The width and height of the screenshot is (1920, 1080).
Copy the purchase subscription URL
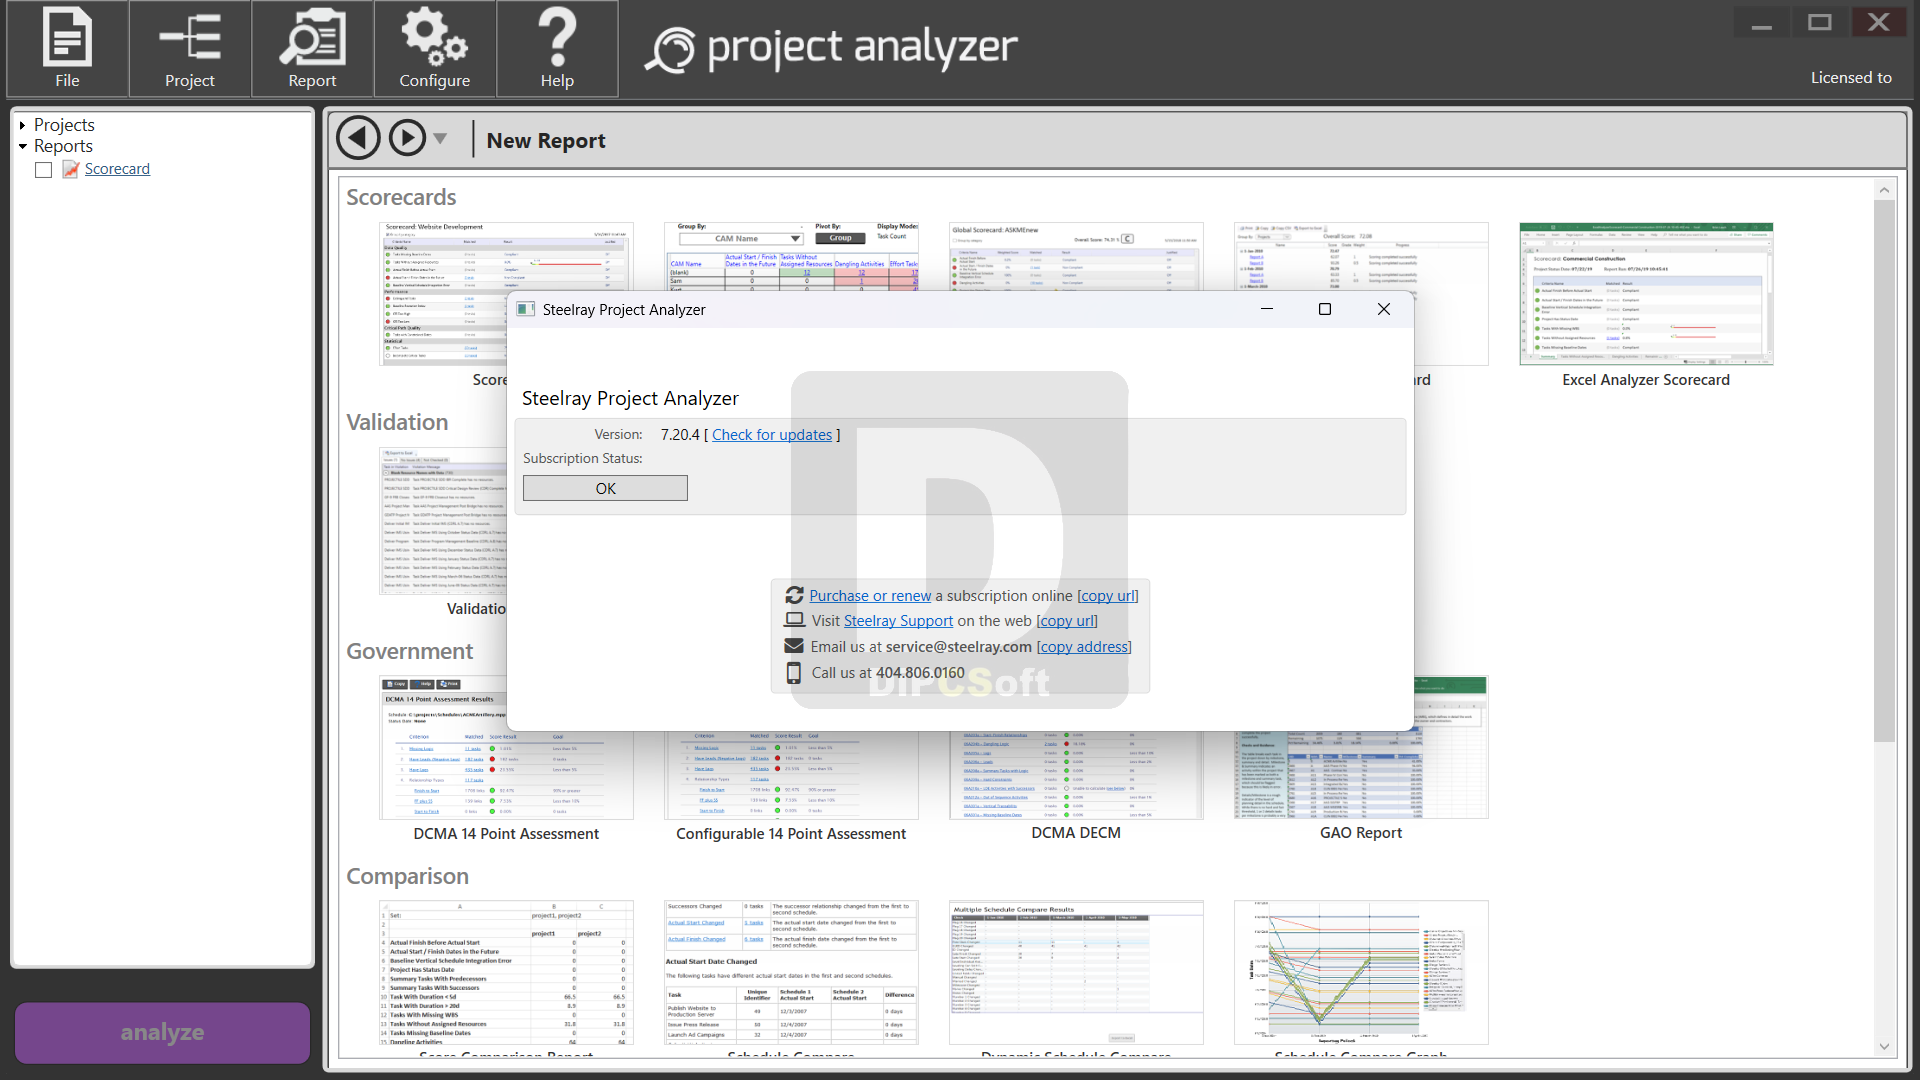(x=1108, y=596)
